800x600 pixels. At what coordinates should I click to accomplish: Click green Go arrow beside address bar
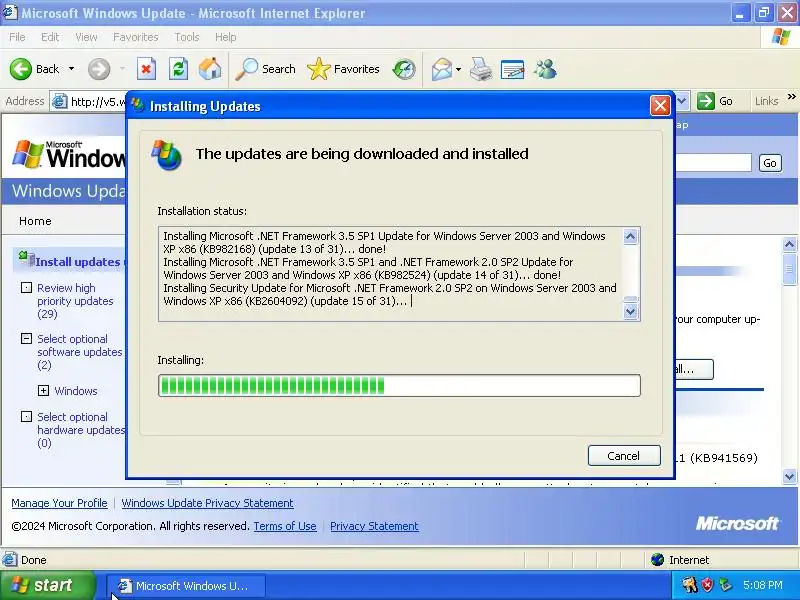tap(706, 101)
